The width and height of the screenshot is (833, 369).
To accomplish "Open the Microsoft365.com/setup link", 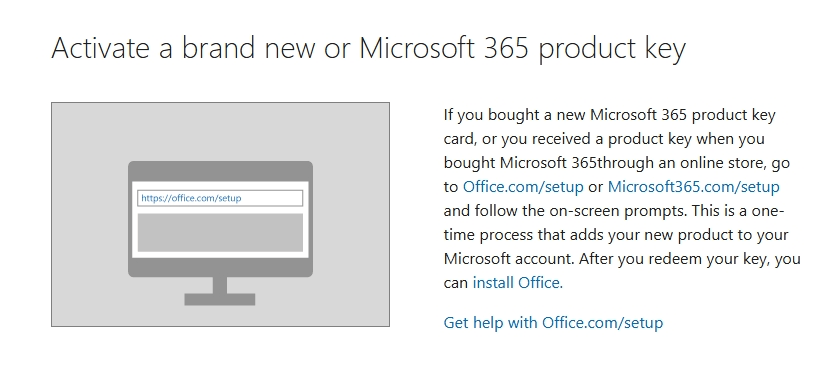I will [693, 187].
